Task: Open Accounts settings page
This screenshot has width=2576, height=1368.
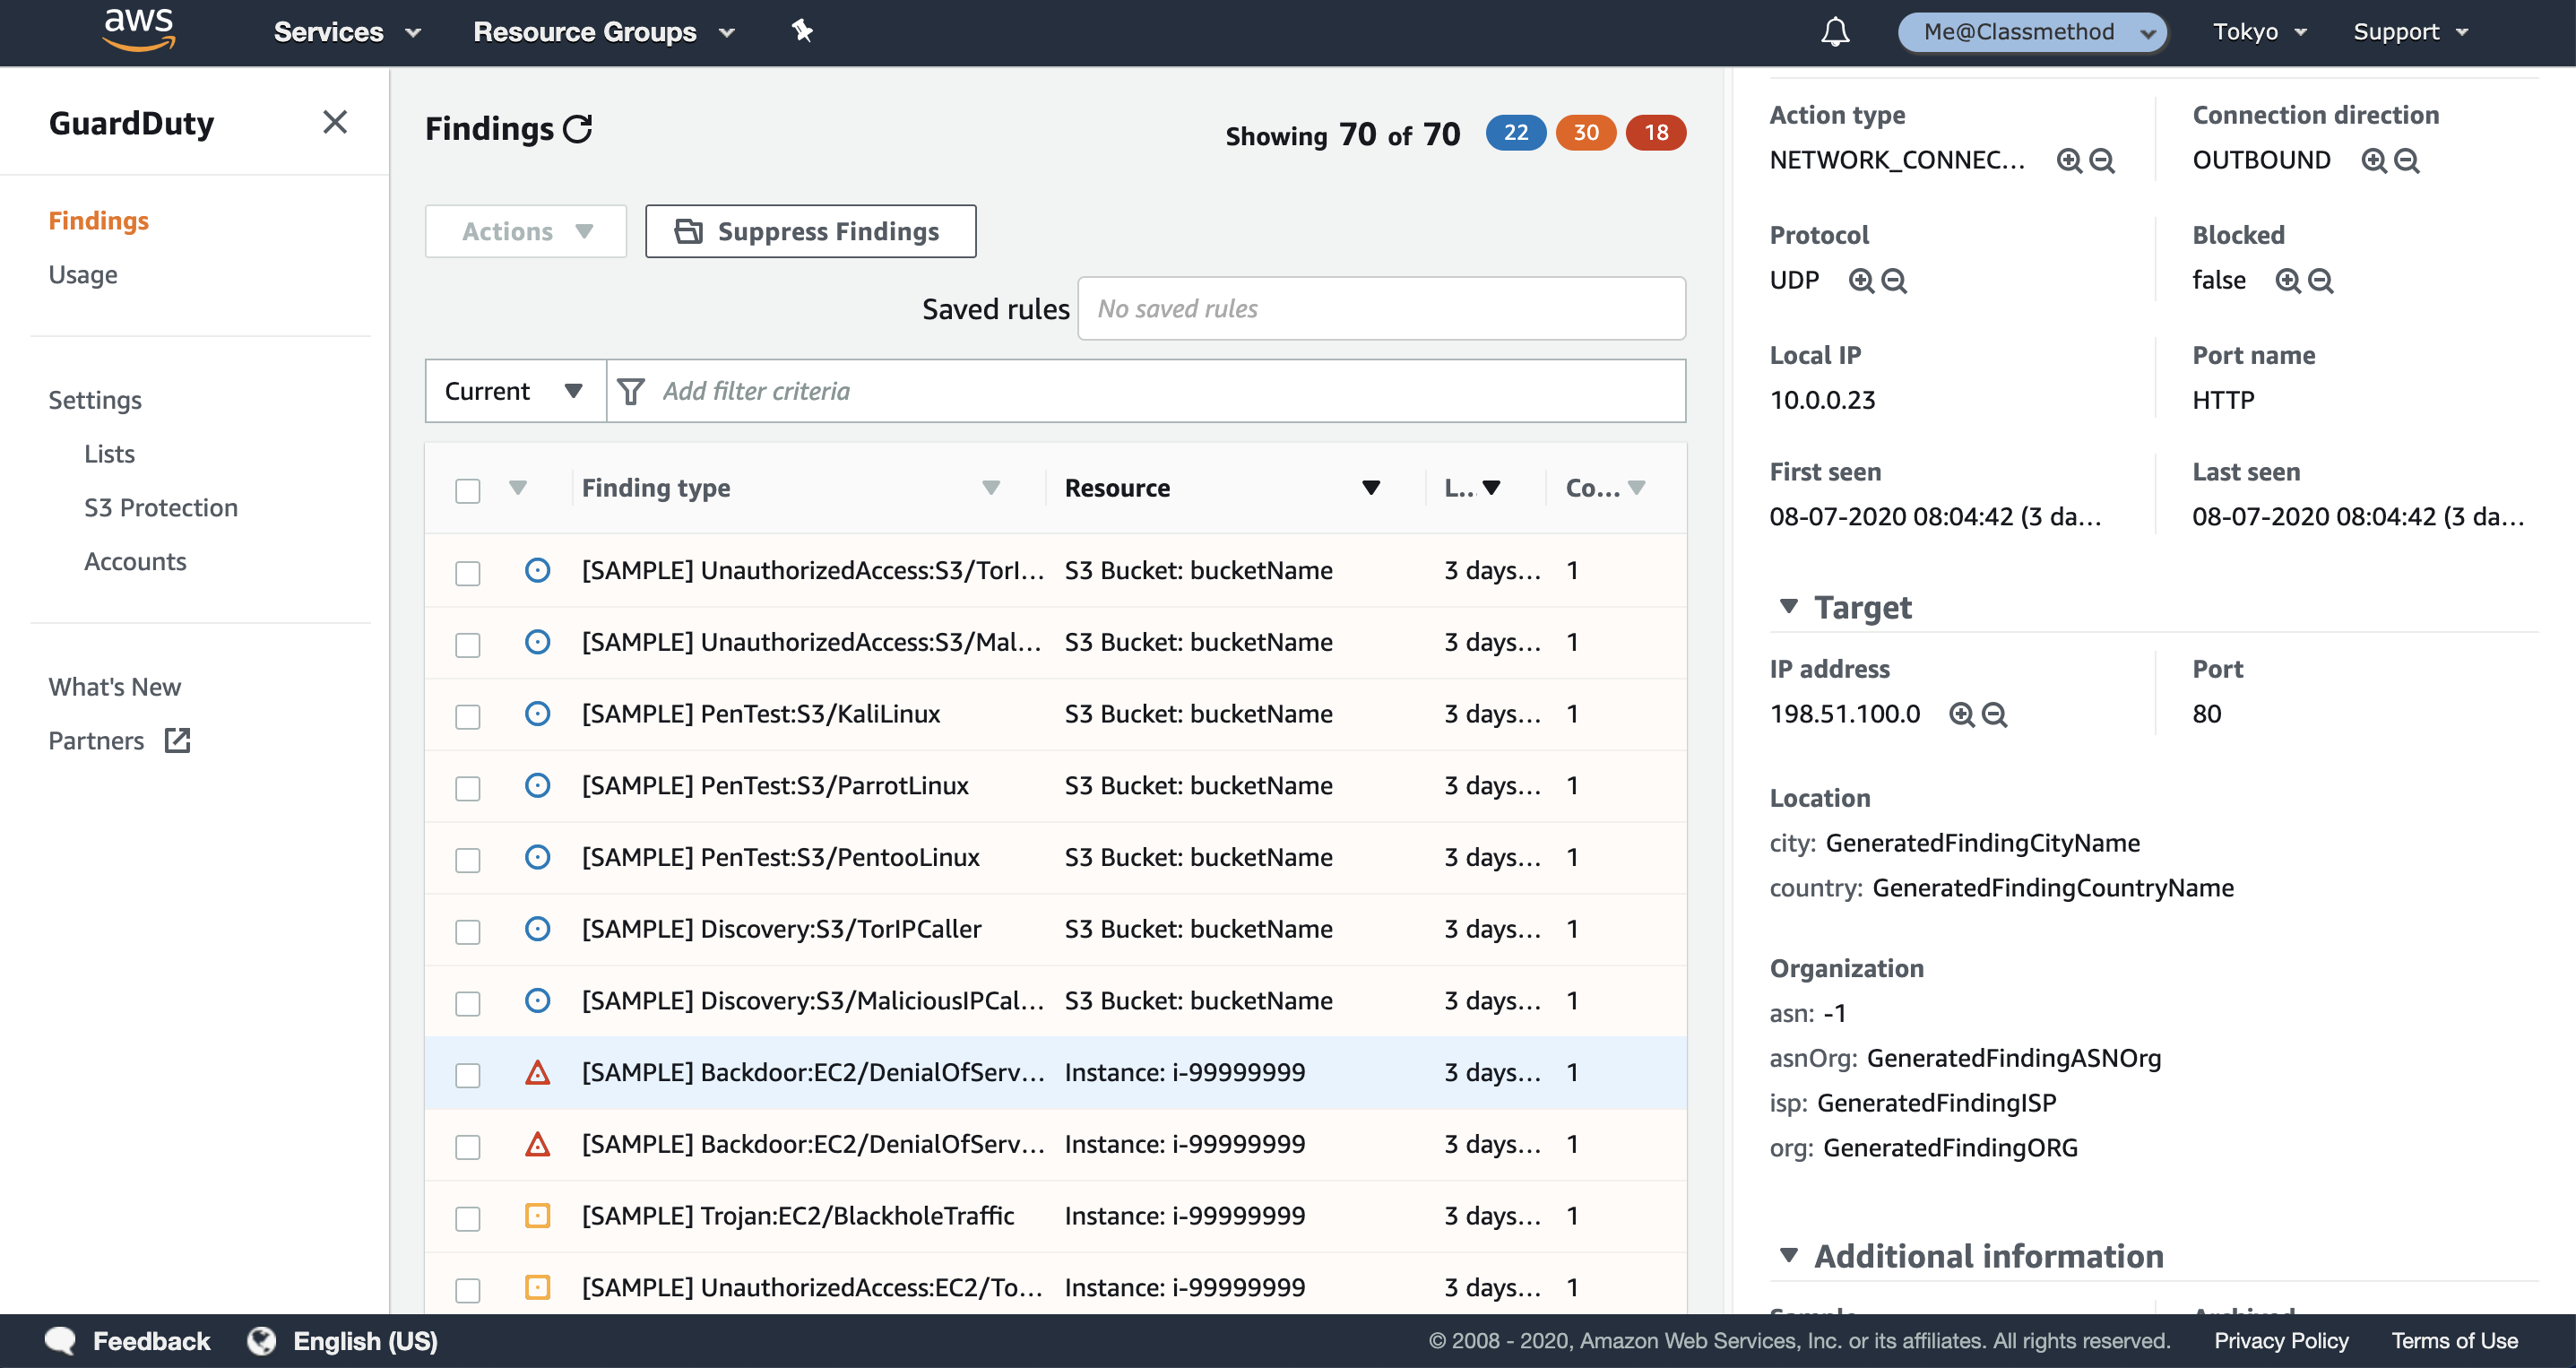Action: click(x=135, y=562)
